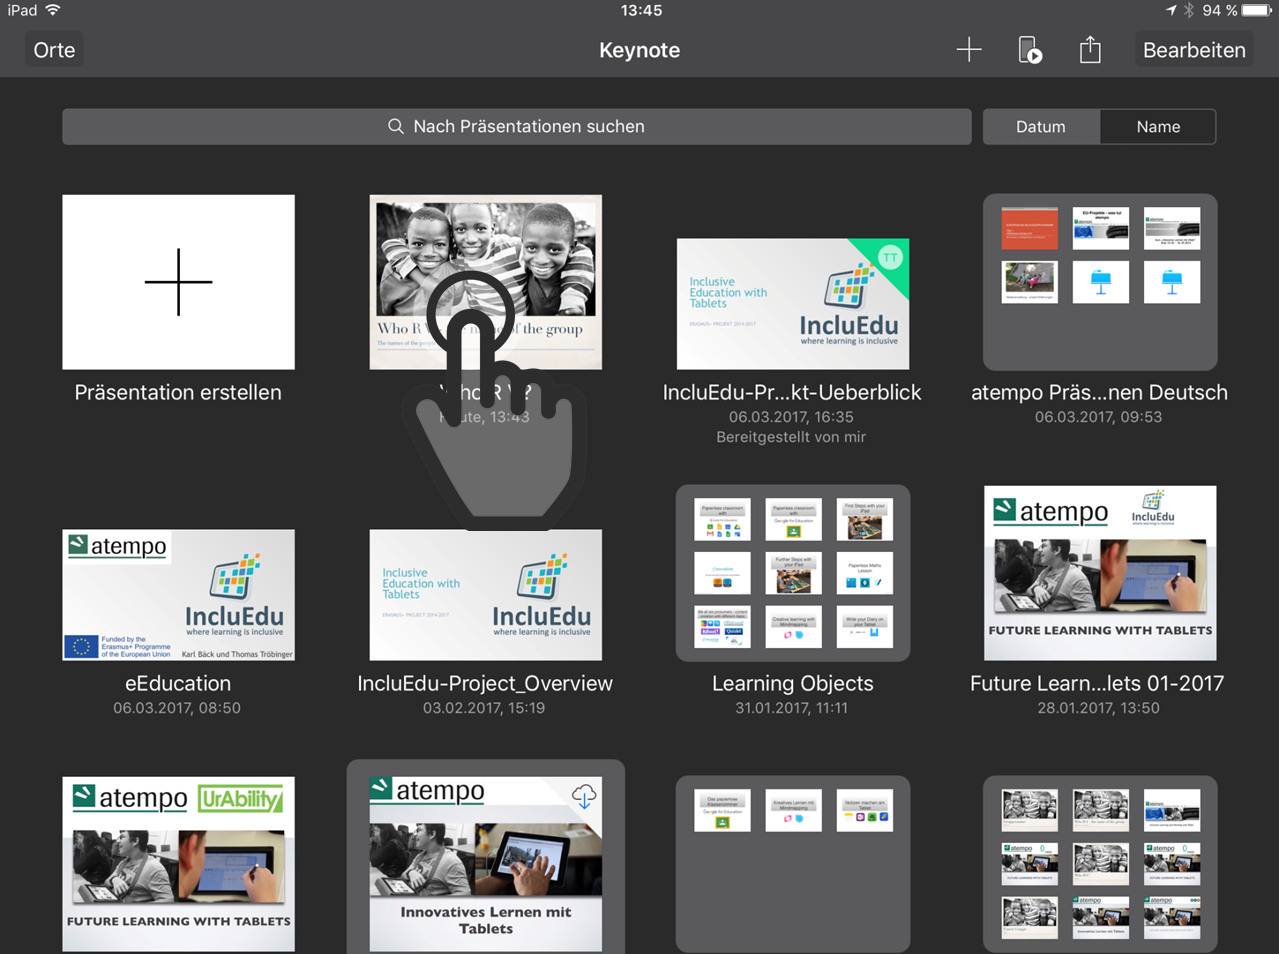Tap the Nach Präsentationen suchen search field
The height and width of the screenshot is (954, 1279).
click(x=517, y=127)
